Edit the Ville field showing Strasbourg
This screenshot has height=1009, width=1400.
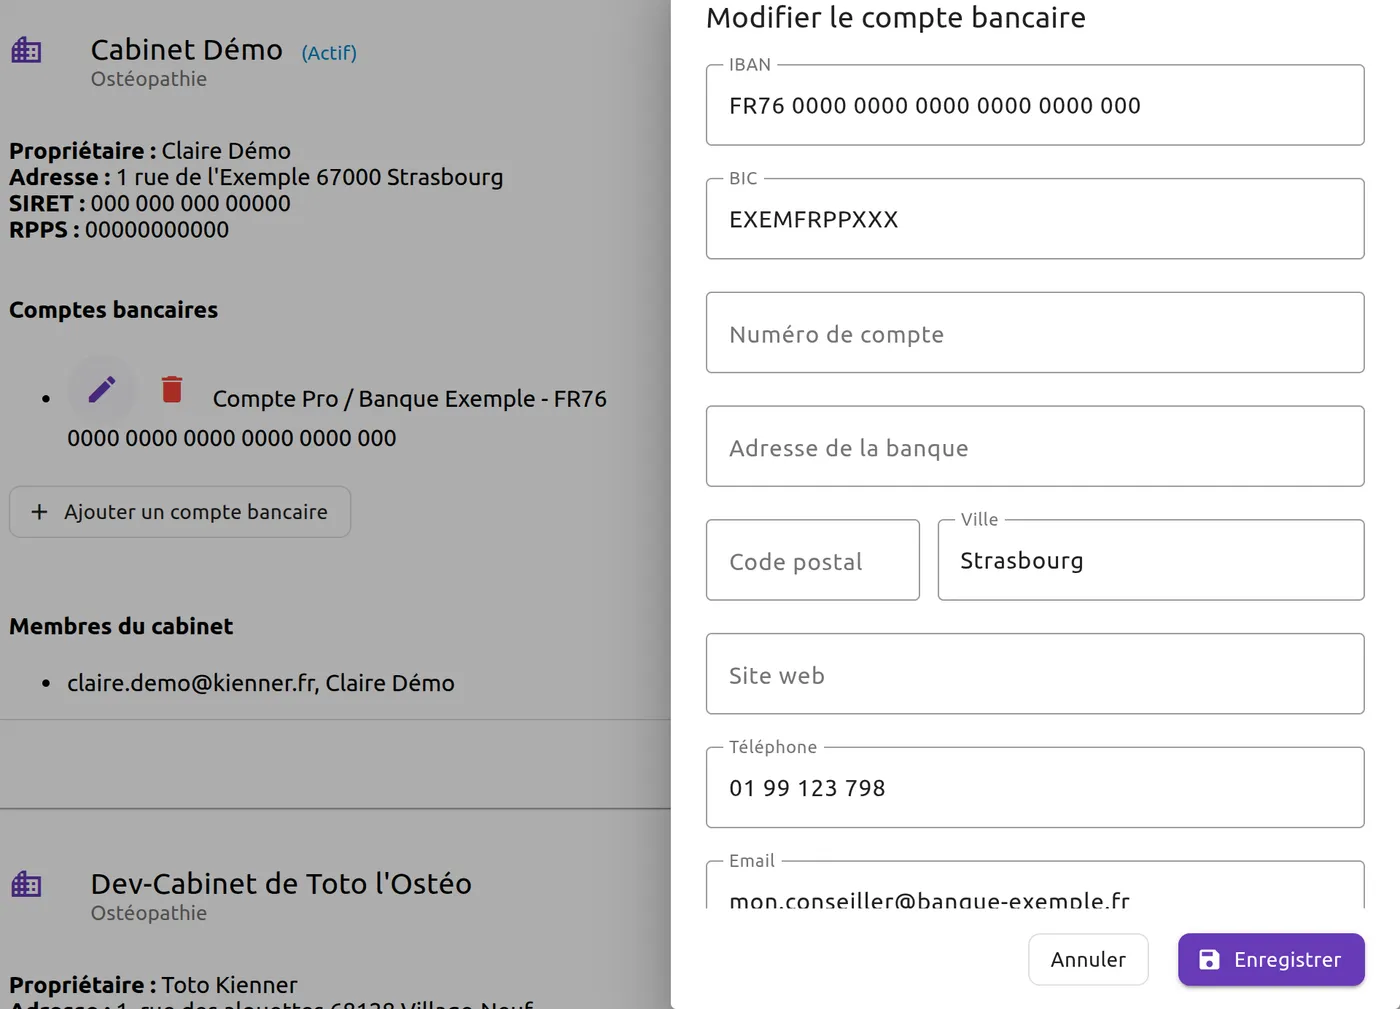tap(1151, 560)
